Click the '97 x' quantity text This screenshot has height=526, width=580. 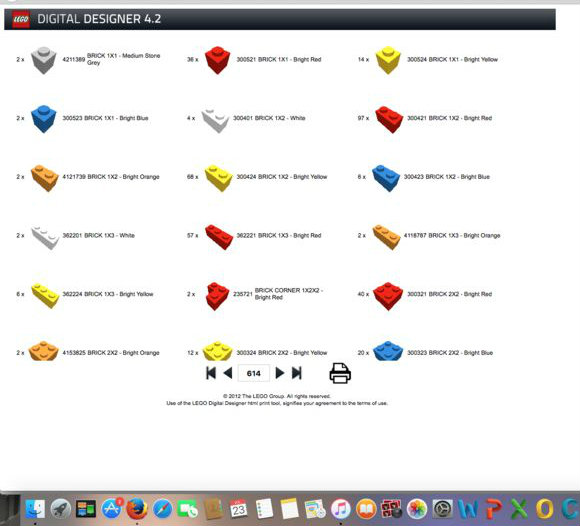(363, 118)
